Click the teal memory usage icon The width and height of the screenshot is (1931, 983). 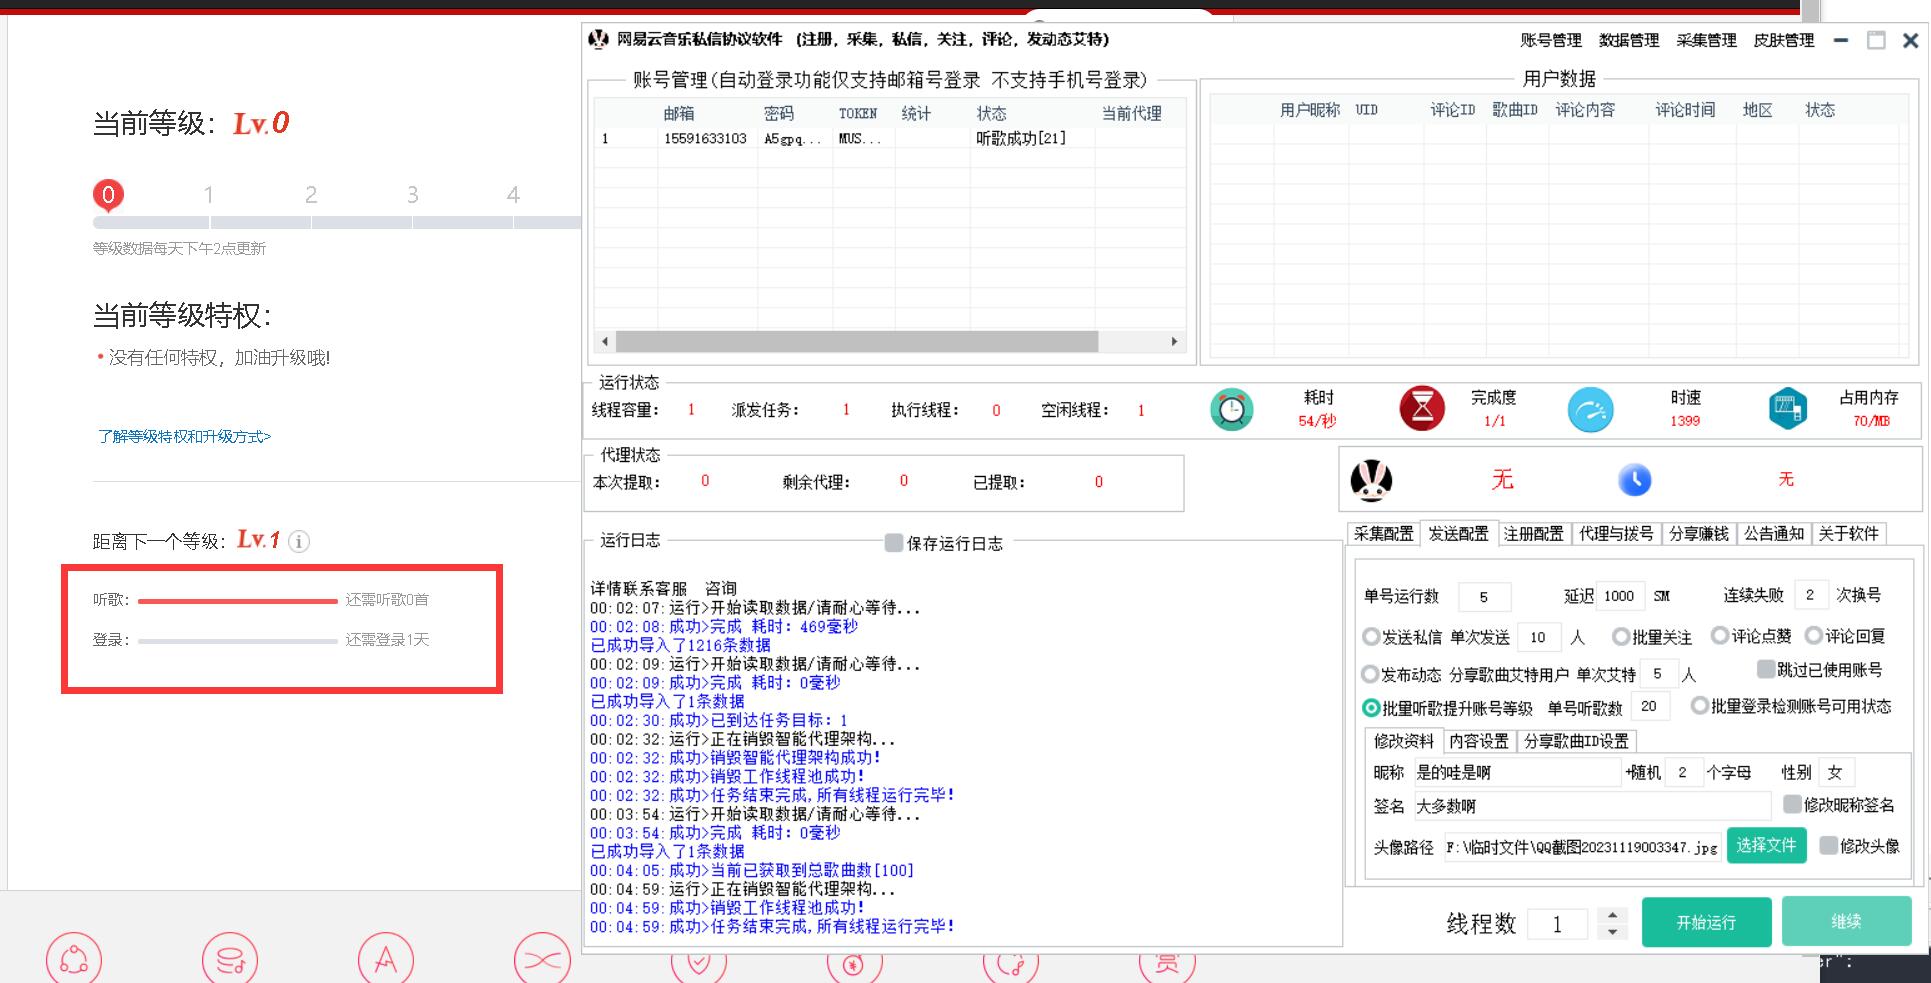click(1787, 409)
